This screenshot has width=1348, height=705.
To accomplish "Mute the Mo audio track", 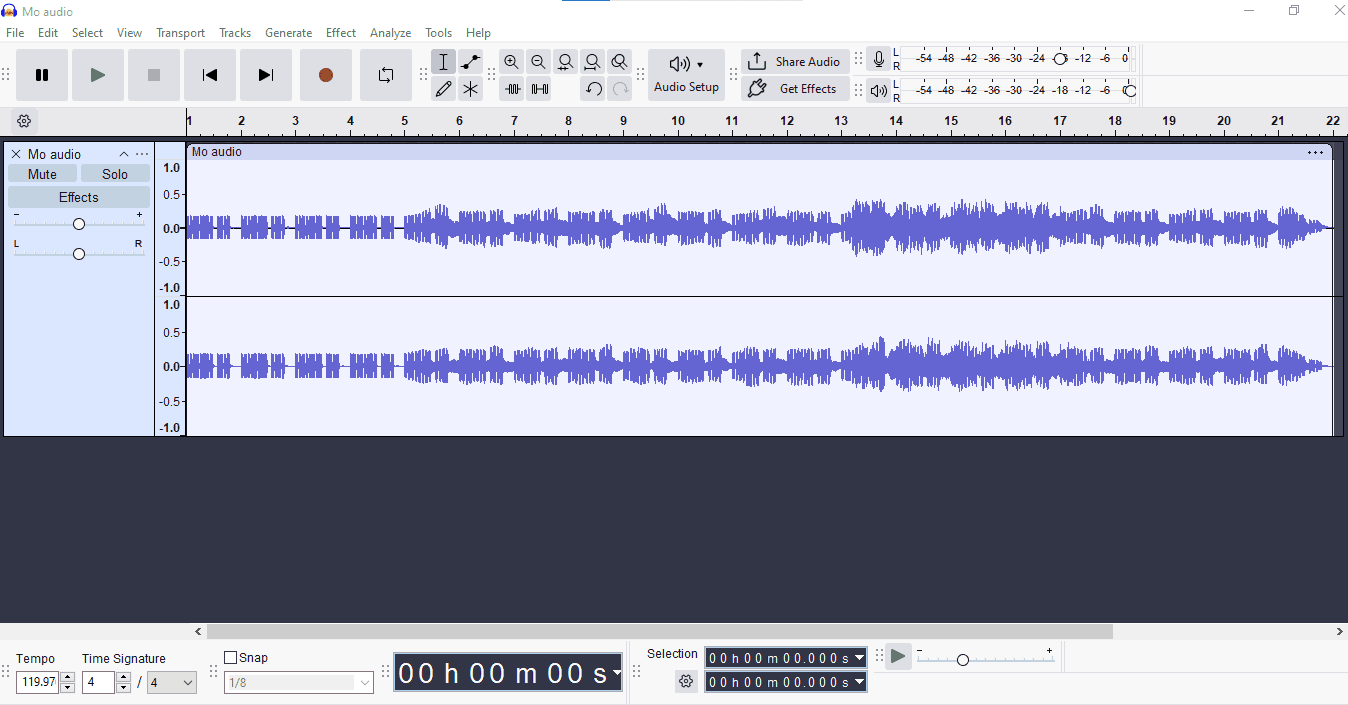I will pyautogui.click(x=42, y=174).
